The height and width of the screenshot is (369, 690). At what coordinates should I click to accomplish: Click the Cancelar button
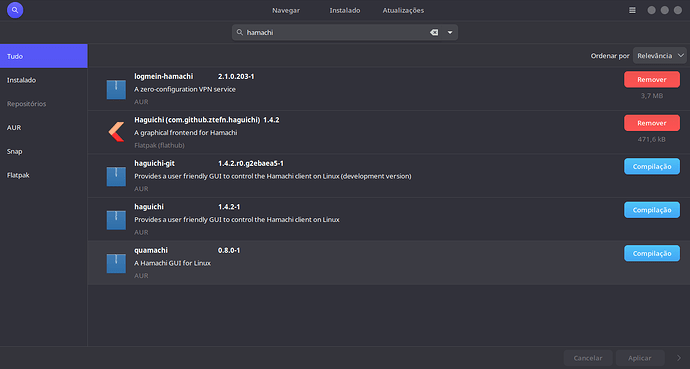pos(588,358)
